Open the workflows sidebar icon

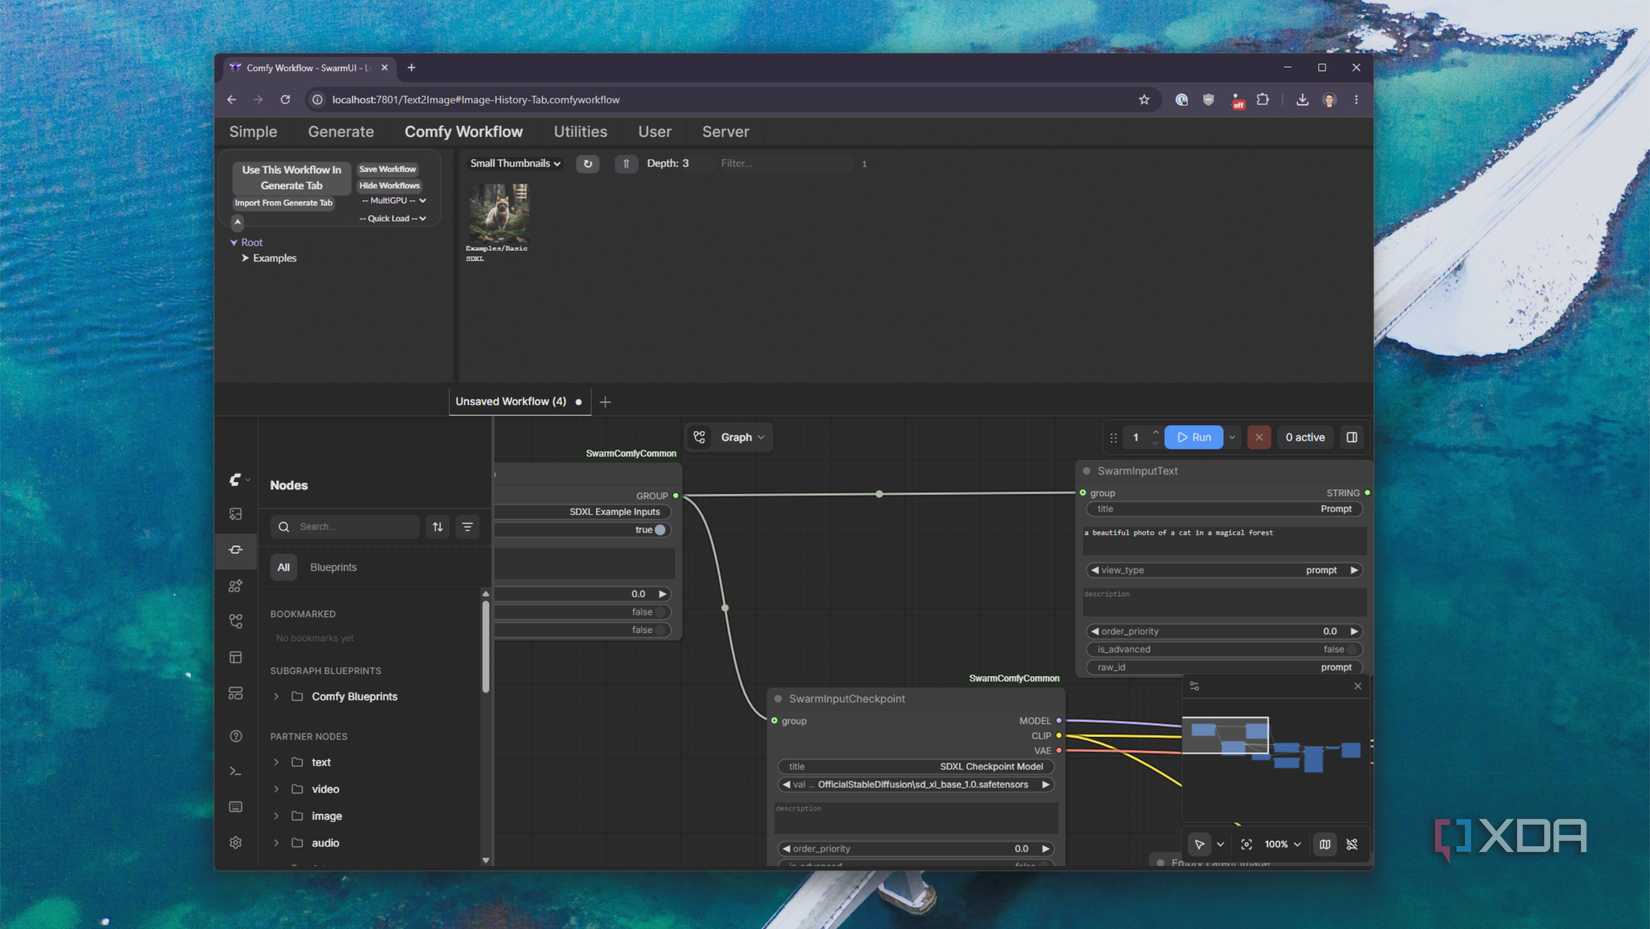tap(236, 621)
